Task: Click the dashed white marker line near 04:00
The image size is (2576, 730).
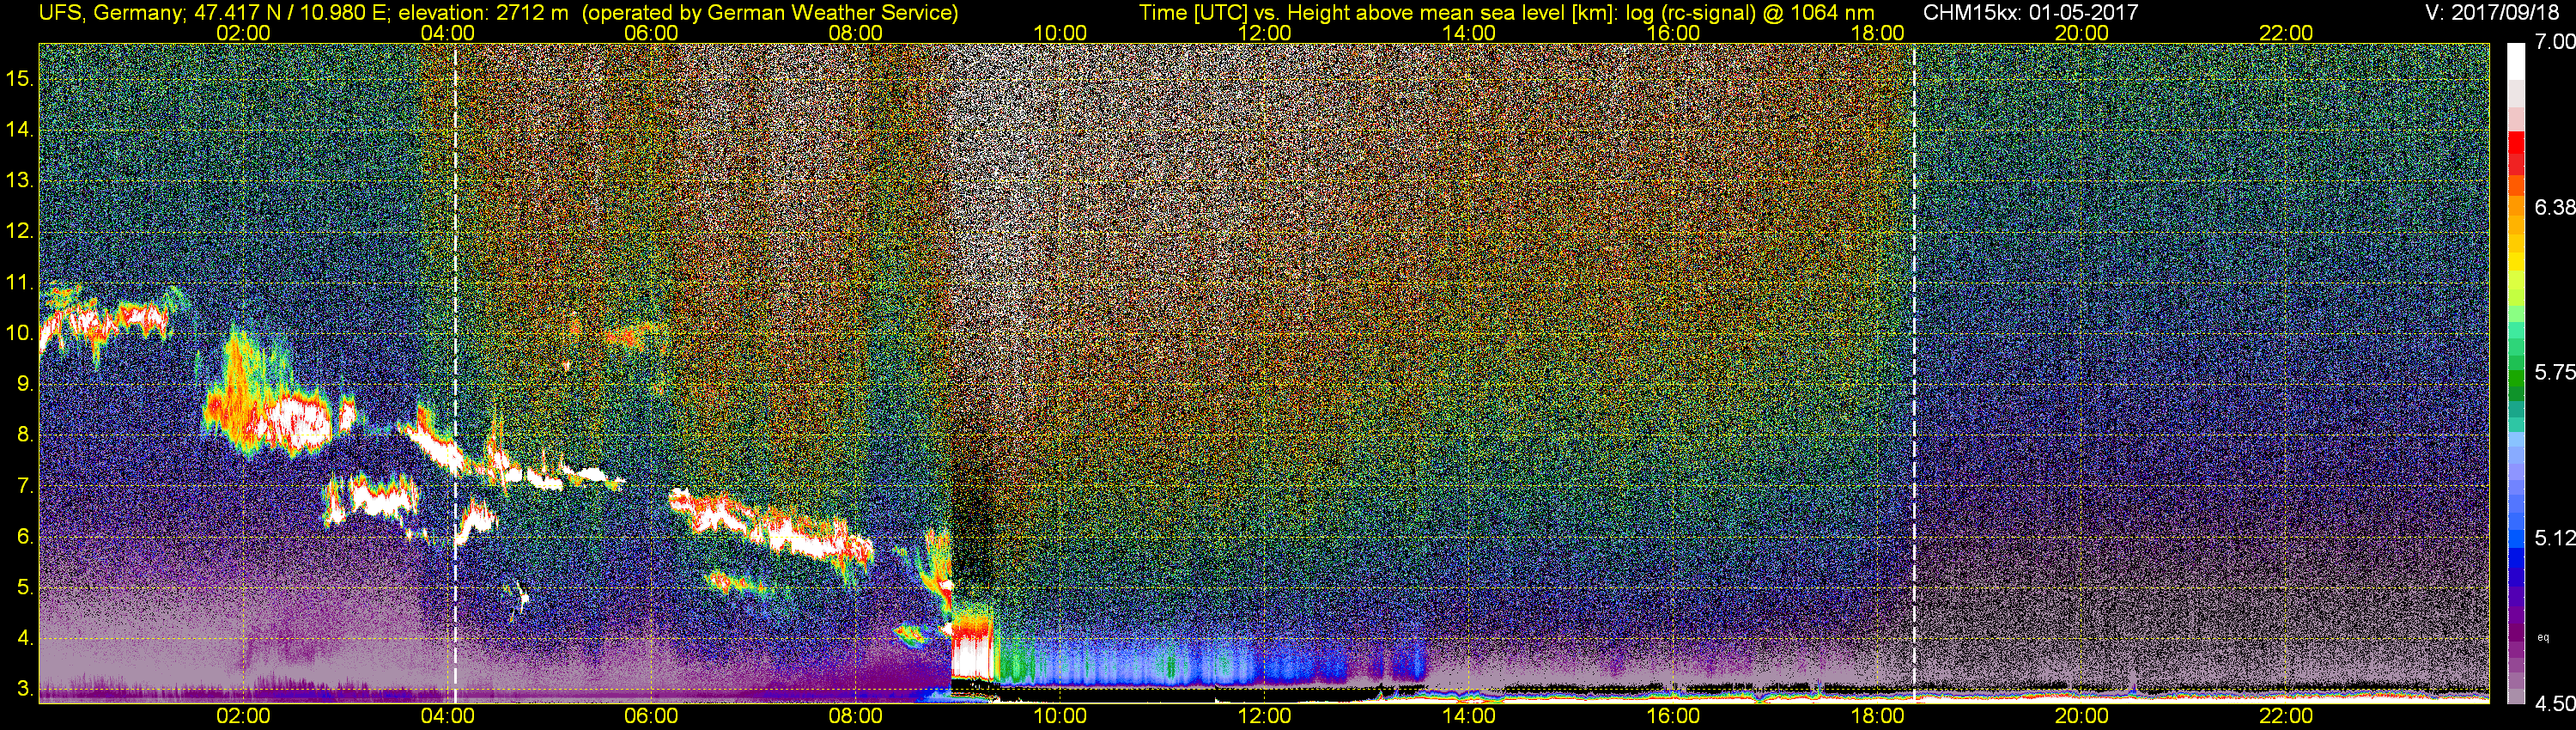Action: coord(455,373)
